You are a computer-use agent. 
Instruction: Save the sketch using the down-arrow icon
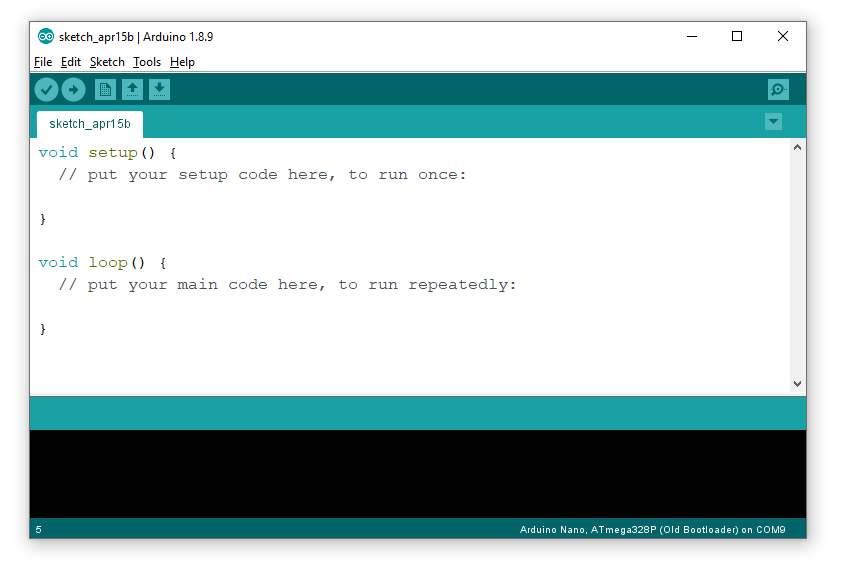point(159,89)
